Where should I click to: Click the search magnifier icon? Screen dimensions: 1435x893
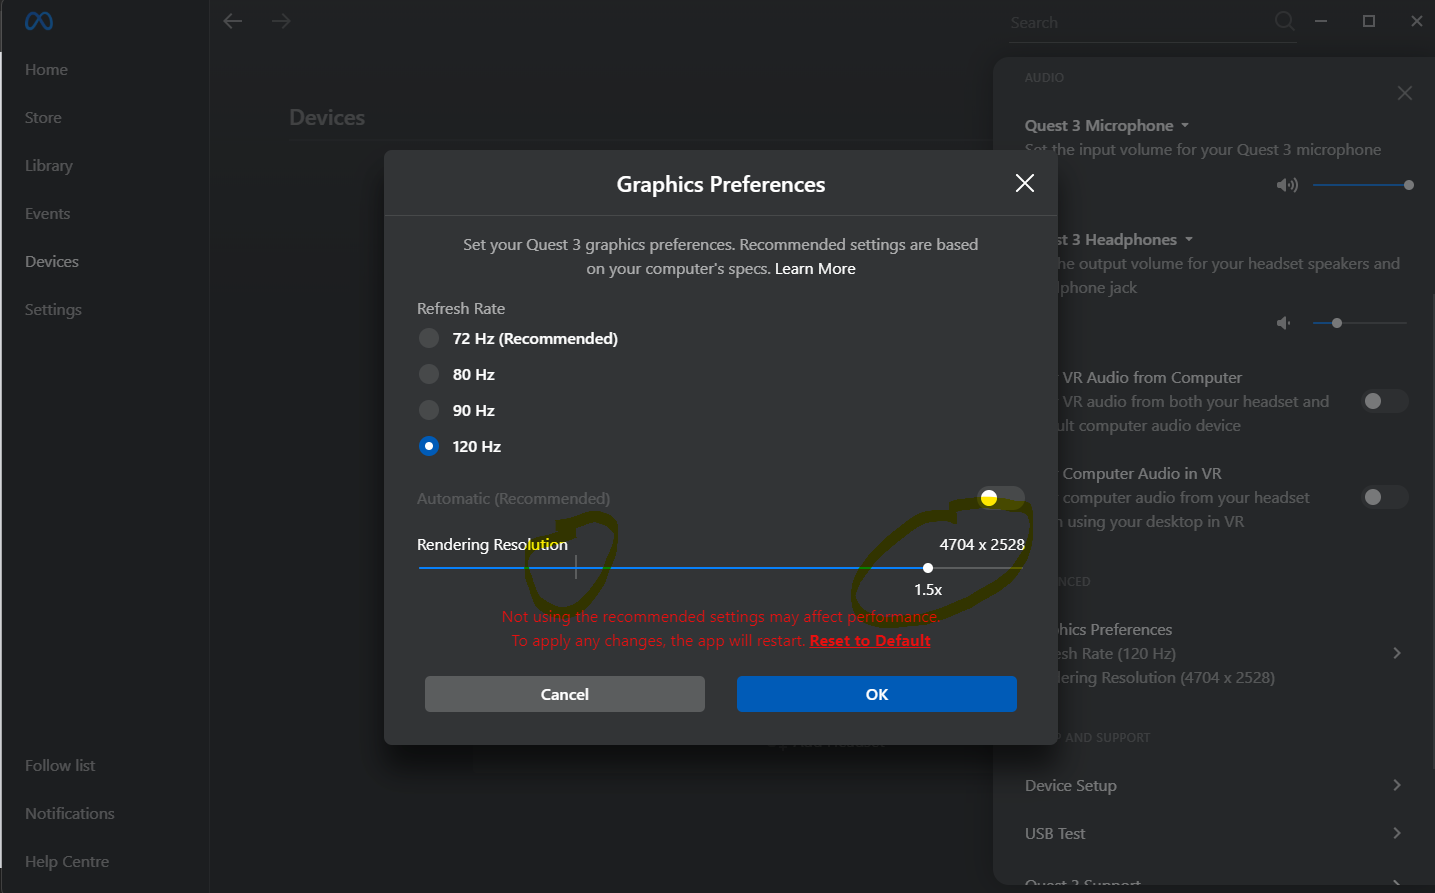tap(1285, 21)
